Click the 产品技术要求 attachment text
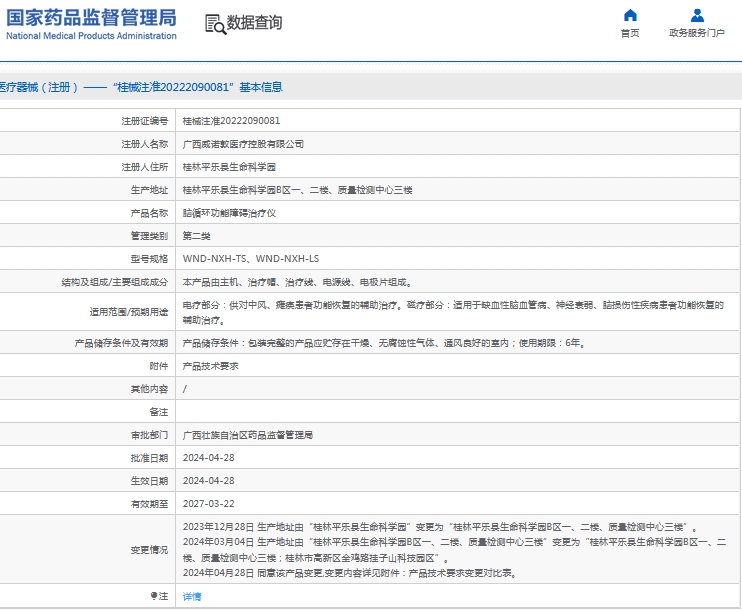The height and width of the screenshot is (611, 742). (211, 366)
